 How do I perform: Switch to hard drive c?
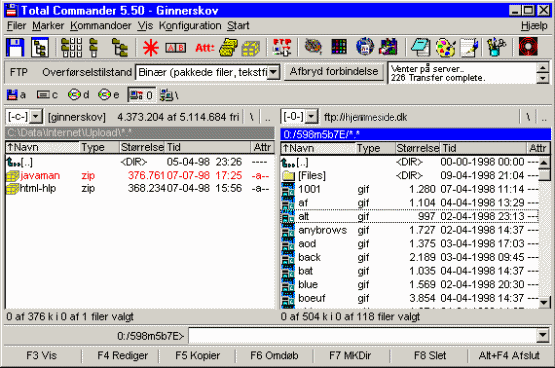pos(47,95)
